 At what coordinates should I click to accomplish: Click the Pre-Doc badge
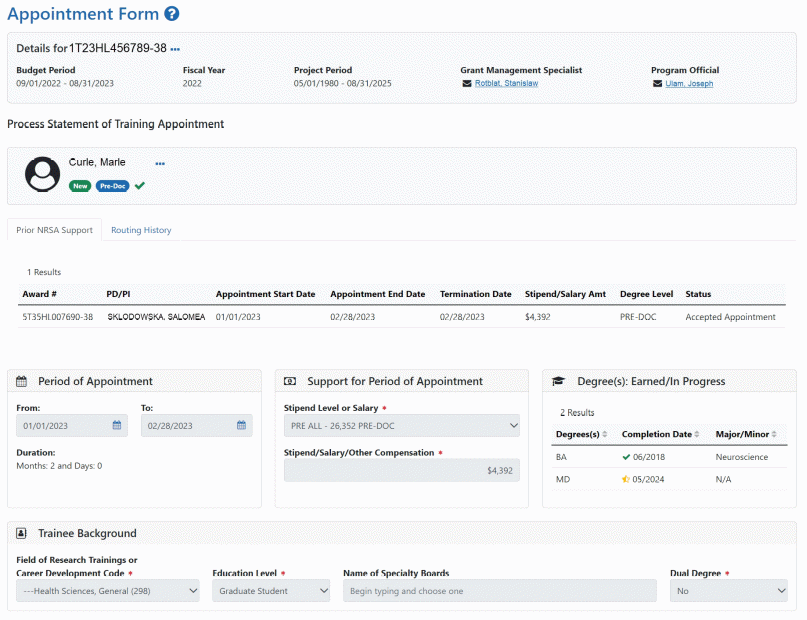(113, 186)
